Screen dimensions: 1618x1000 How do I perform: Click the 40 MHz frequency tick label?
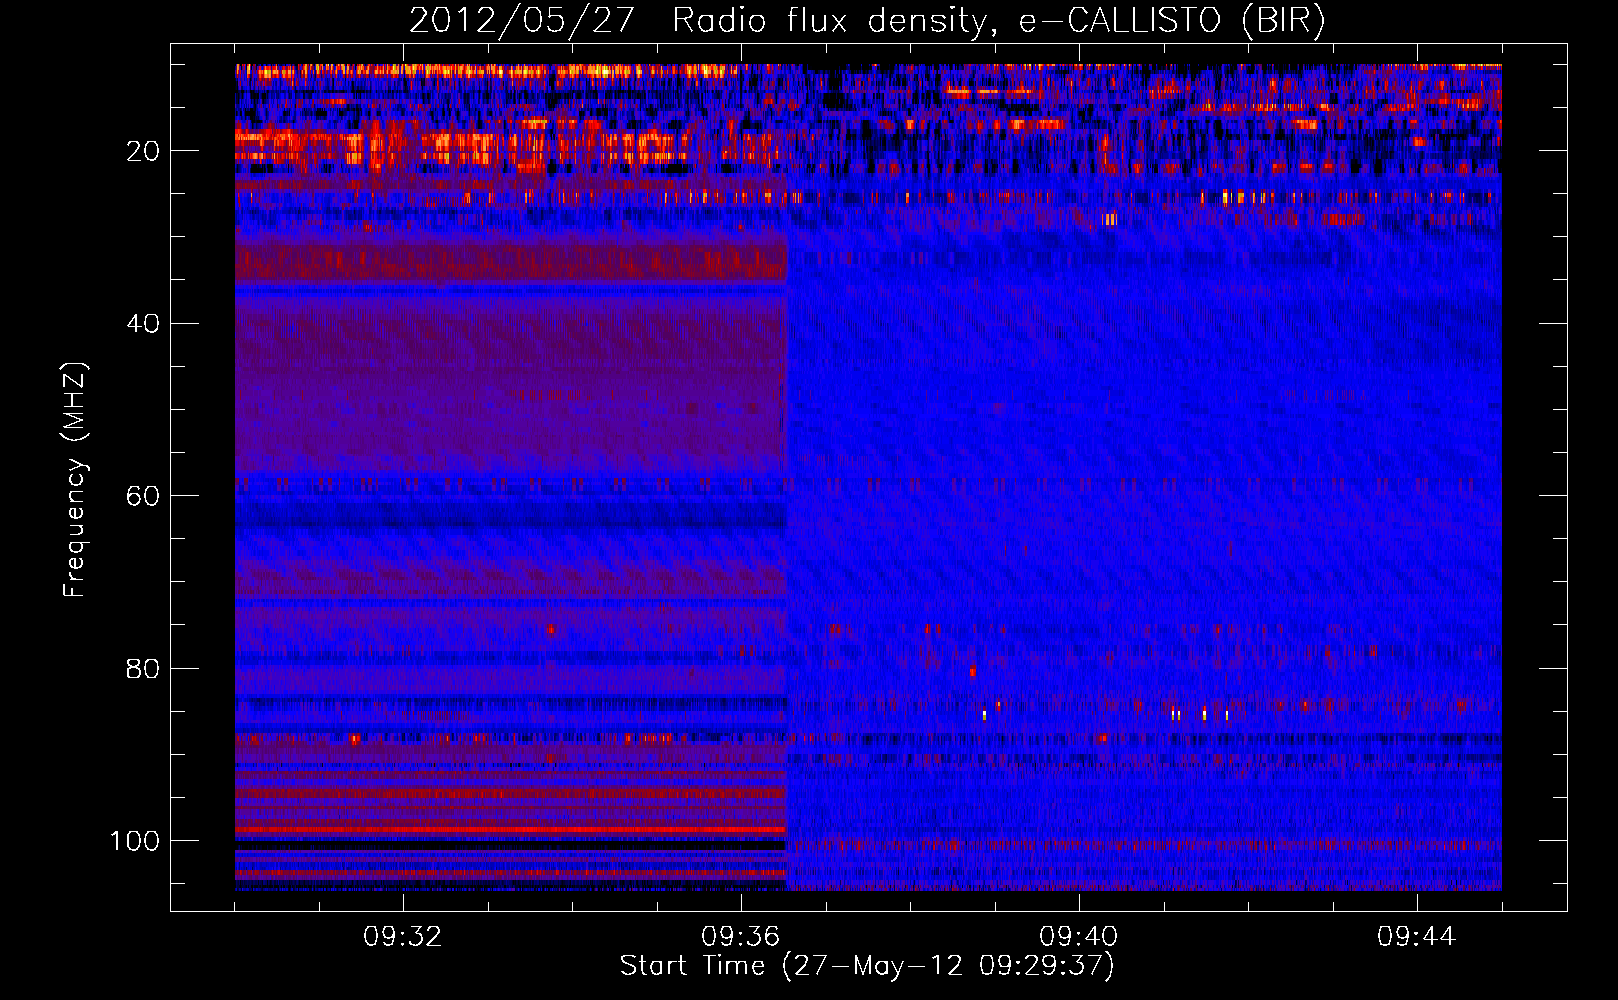143,323
